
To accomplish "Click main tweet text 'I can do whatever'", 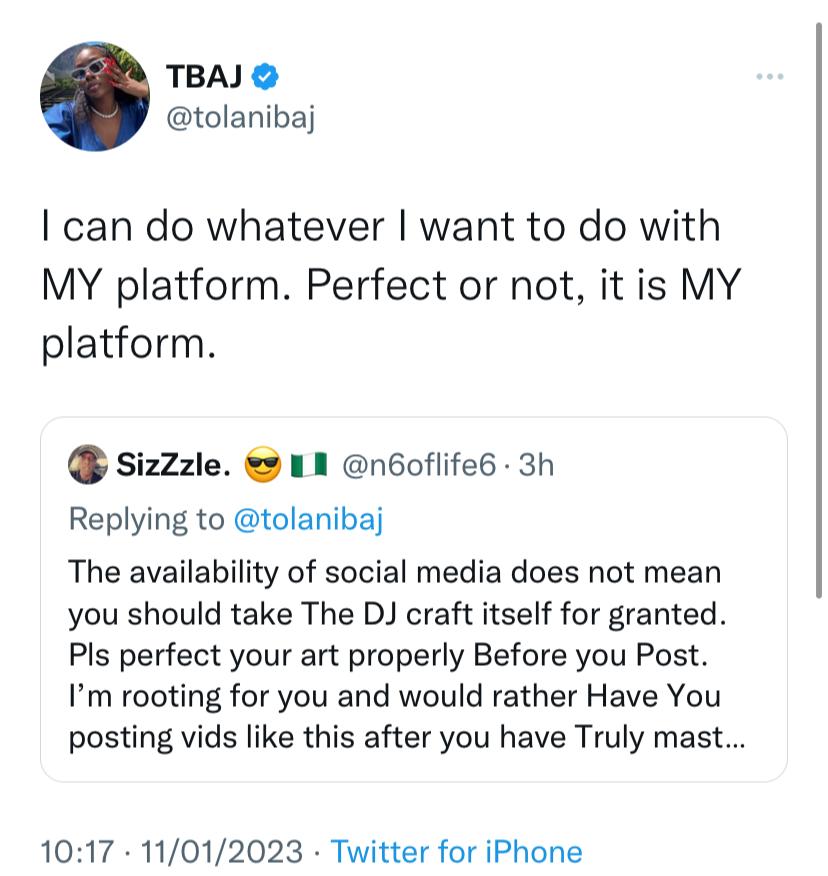I will pos(212,227).
